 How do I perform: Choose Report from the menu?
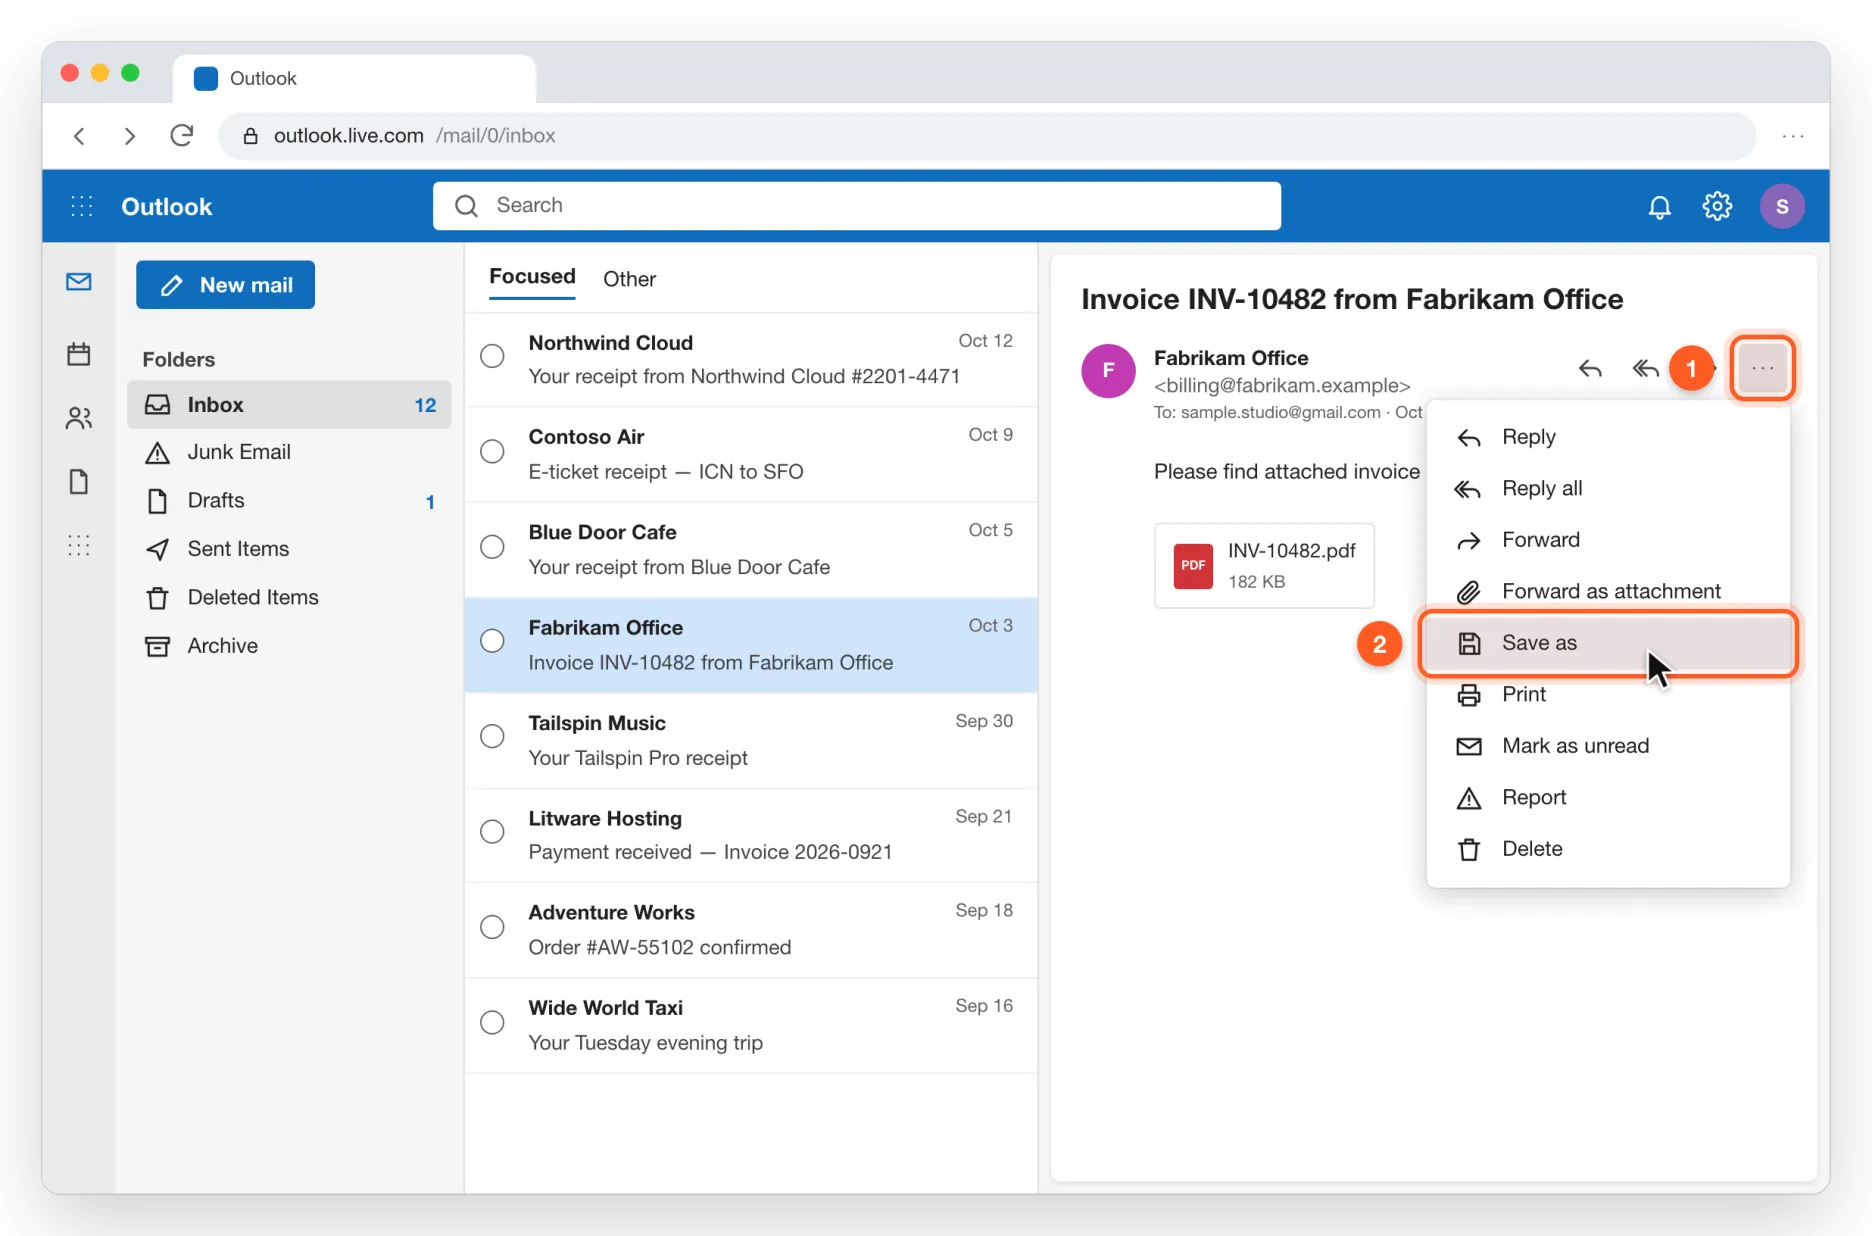[x=1608, y=797]
